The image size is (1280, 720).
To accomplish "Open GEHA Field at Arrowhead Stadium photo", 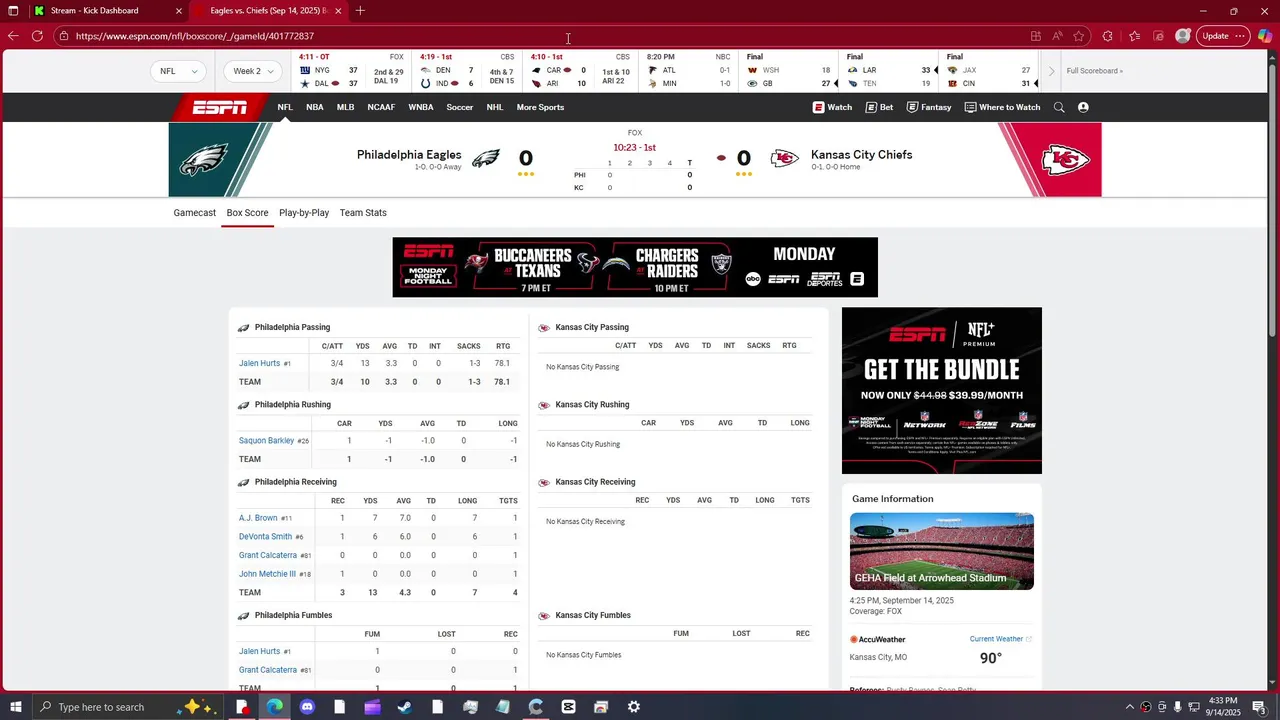I will click(942, 551).
